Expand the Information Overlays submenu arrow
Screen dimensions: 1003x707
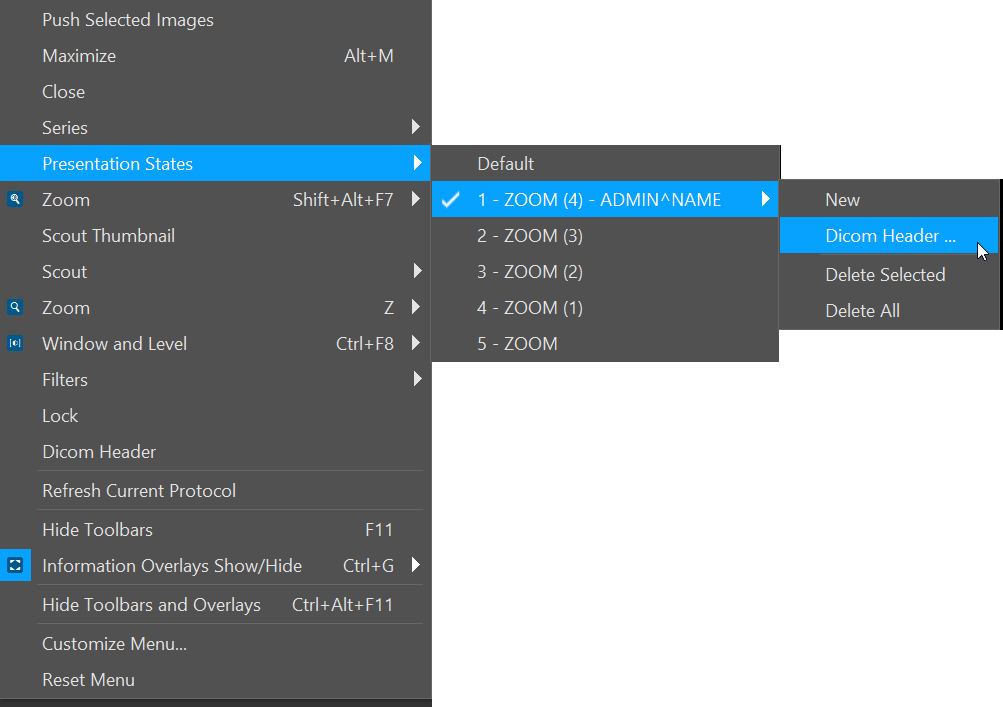416,565
